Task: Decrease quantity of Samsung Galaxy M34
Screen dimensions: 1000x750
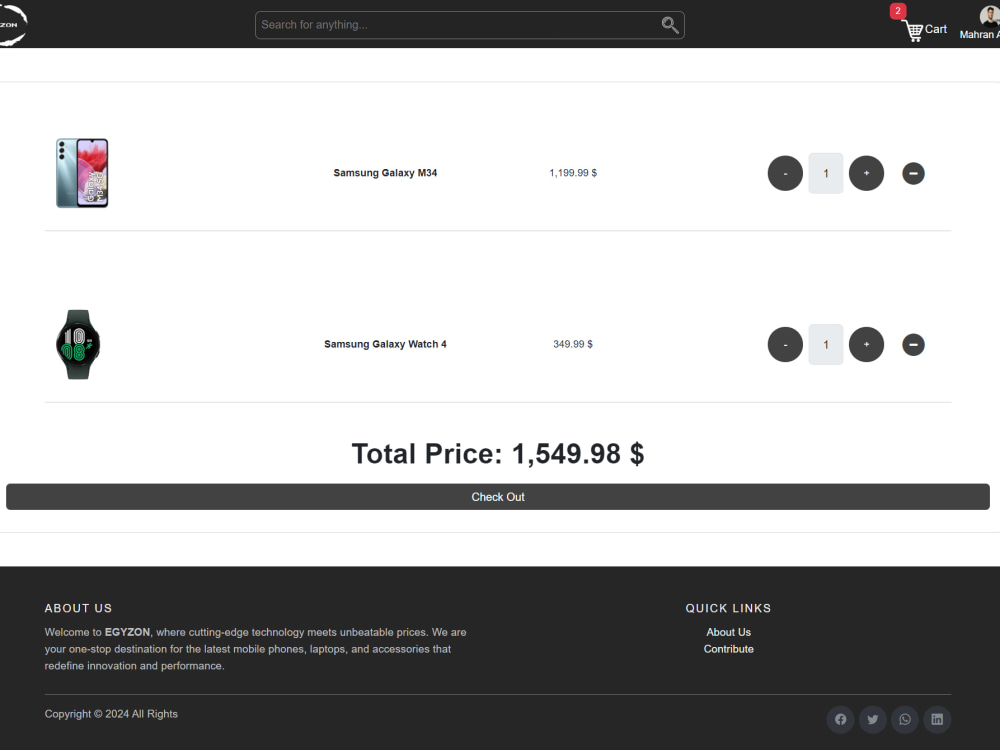Action: point(785,173)
